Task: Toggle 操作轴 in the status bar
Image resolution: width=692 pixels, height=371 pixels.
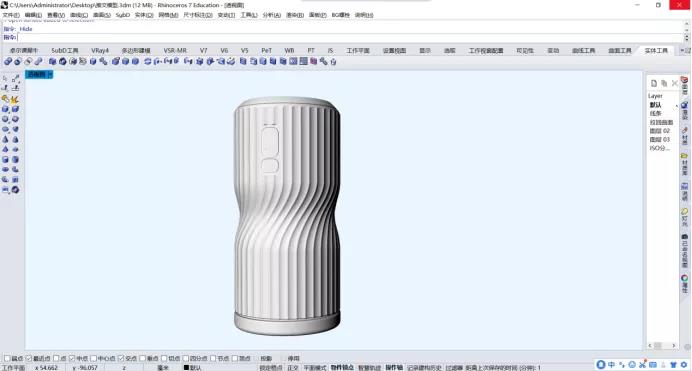Action: [394, 367]
